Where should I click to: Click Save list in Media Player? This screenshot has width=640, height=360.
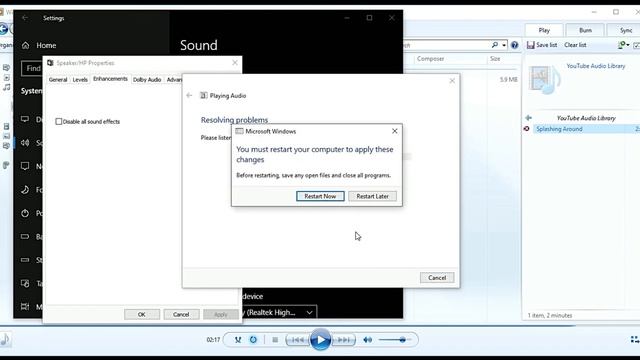coord(542,45)
